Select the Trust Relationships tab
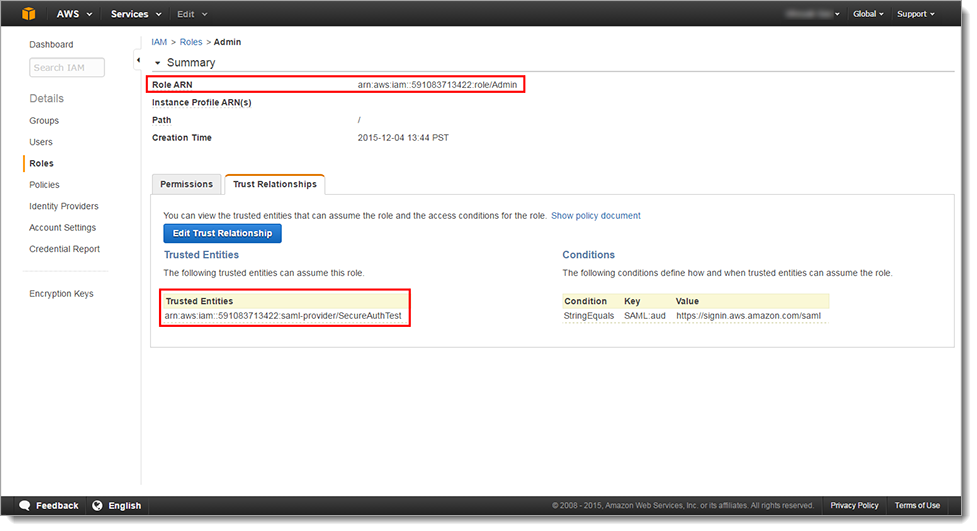The width and height of the screenshot is (977, 531). pos(274,184)
